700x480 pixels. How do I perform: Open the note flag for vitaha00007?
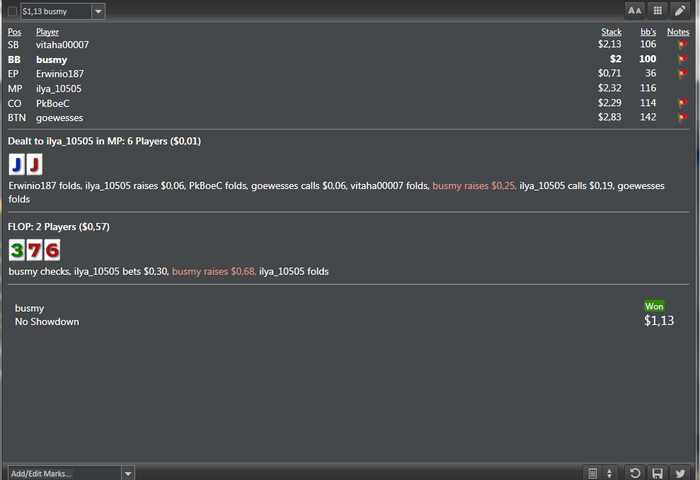pos(683,44)
